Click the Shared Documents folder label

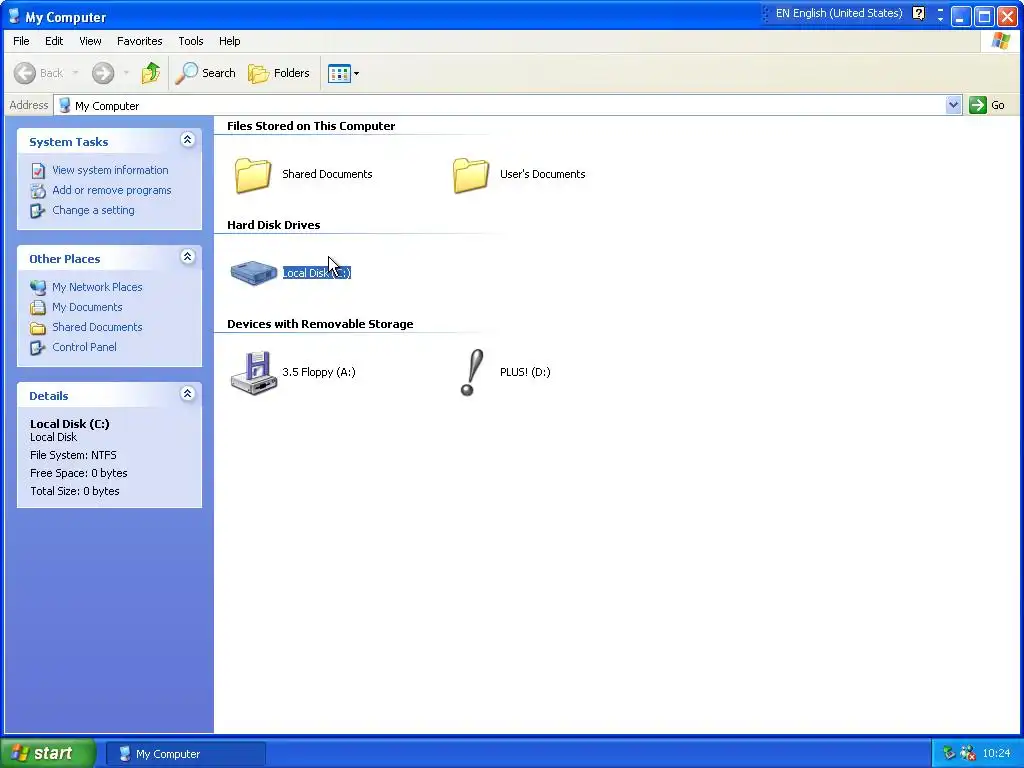(x=327, y=174)
